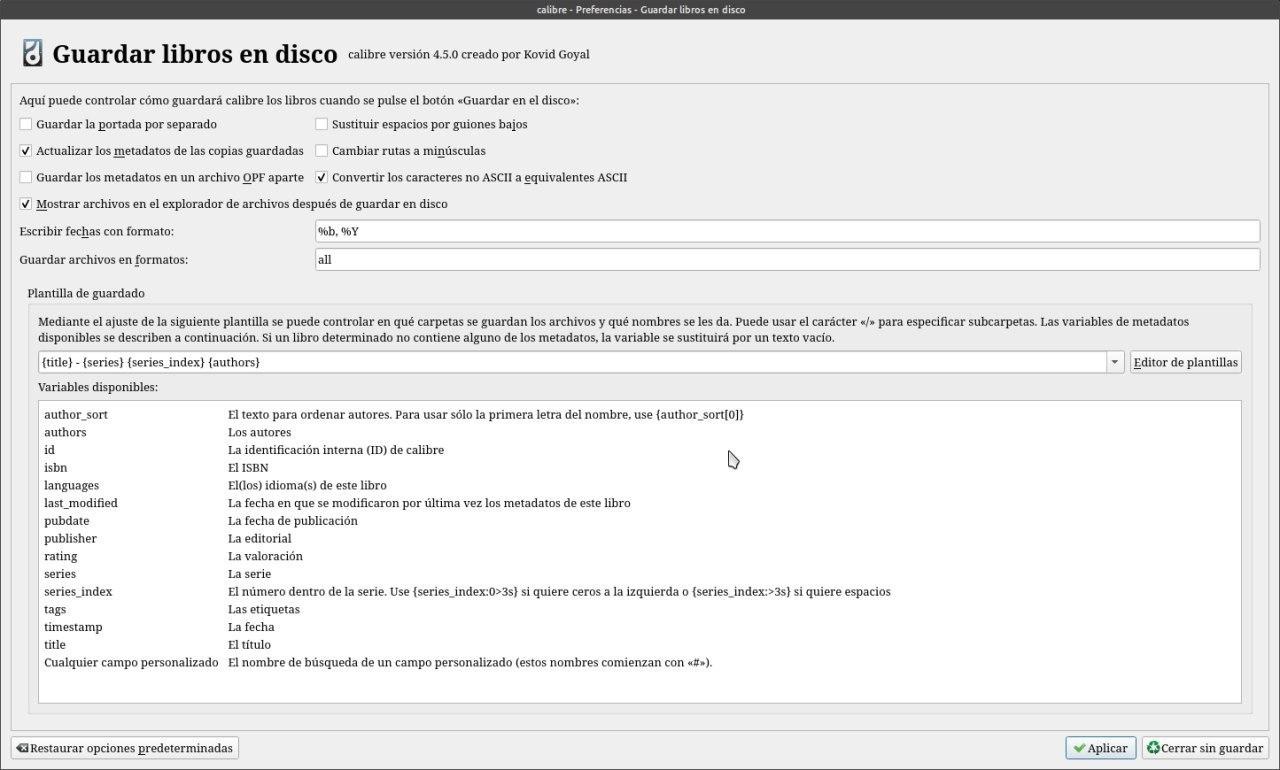This screenshot has width=1280, height=770.
Task: Select the 'isbn' variable name
Action: (x=56, y=467)
